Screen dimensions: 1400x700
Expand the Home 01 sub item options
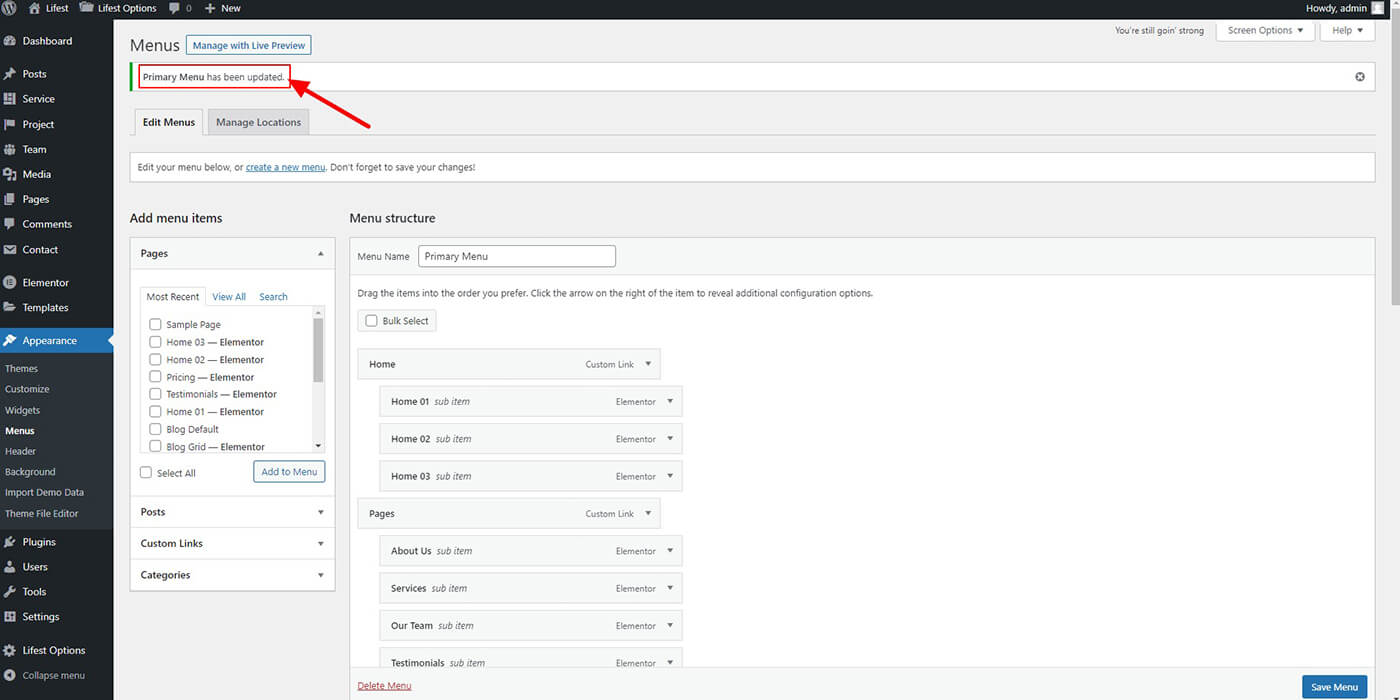point(670,402)
